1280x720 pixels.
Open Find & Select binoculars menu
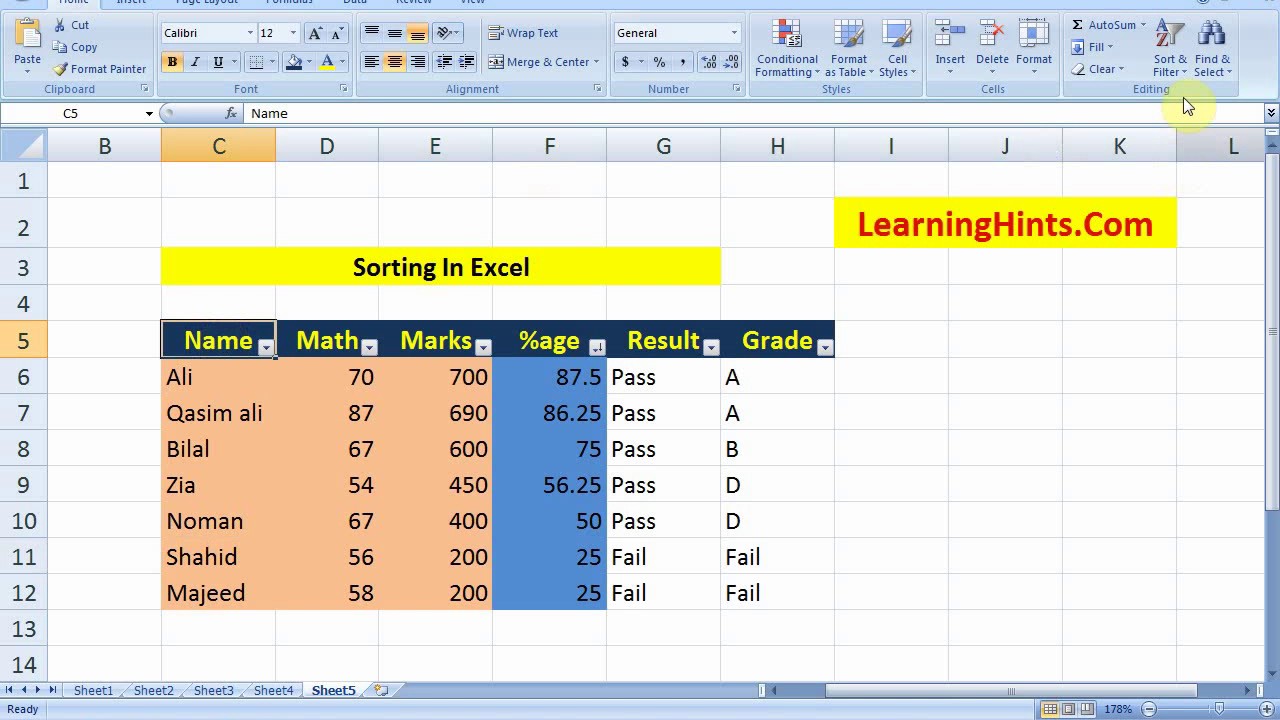[1212, 48]
